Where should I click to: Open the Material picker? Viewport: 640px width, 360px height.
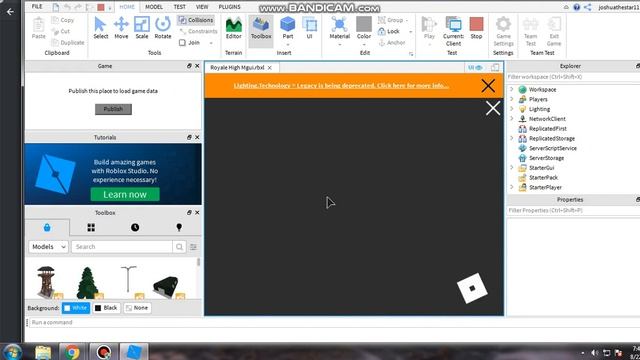click(x=340, y=29)
